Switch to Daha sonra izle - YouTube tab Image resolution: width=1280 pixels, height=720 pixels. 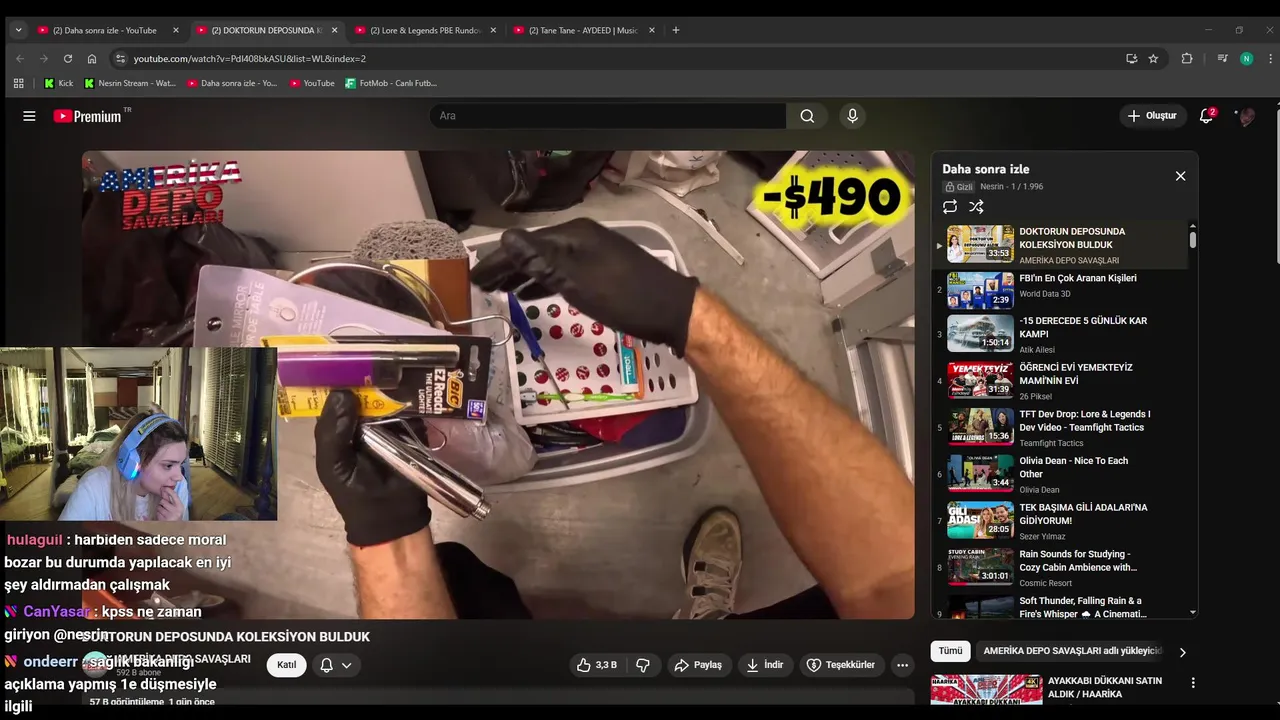tap(107, 30)
